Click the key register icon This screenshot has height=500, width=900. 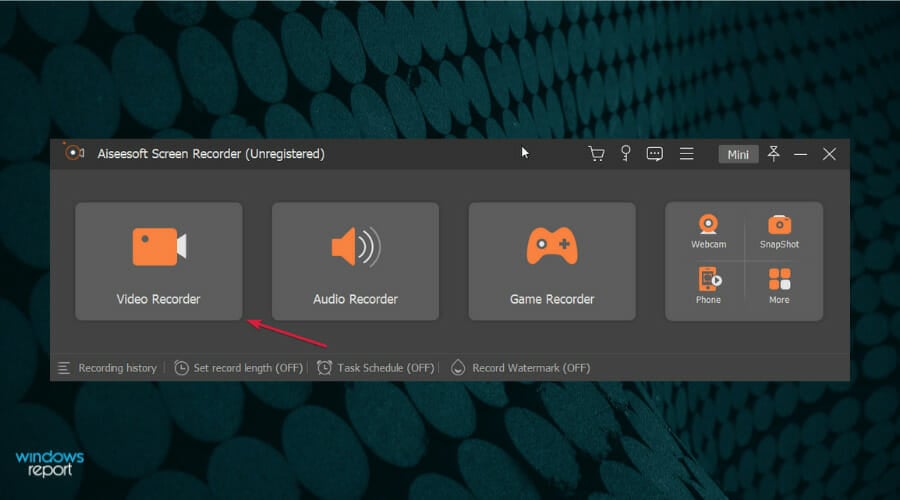626,154
